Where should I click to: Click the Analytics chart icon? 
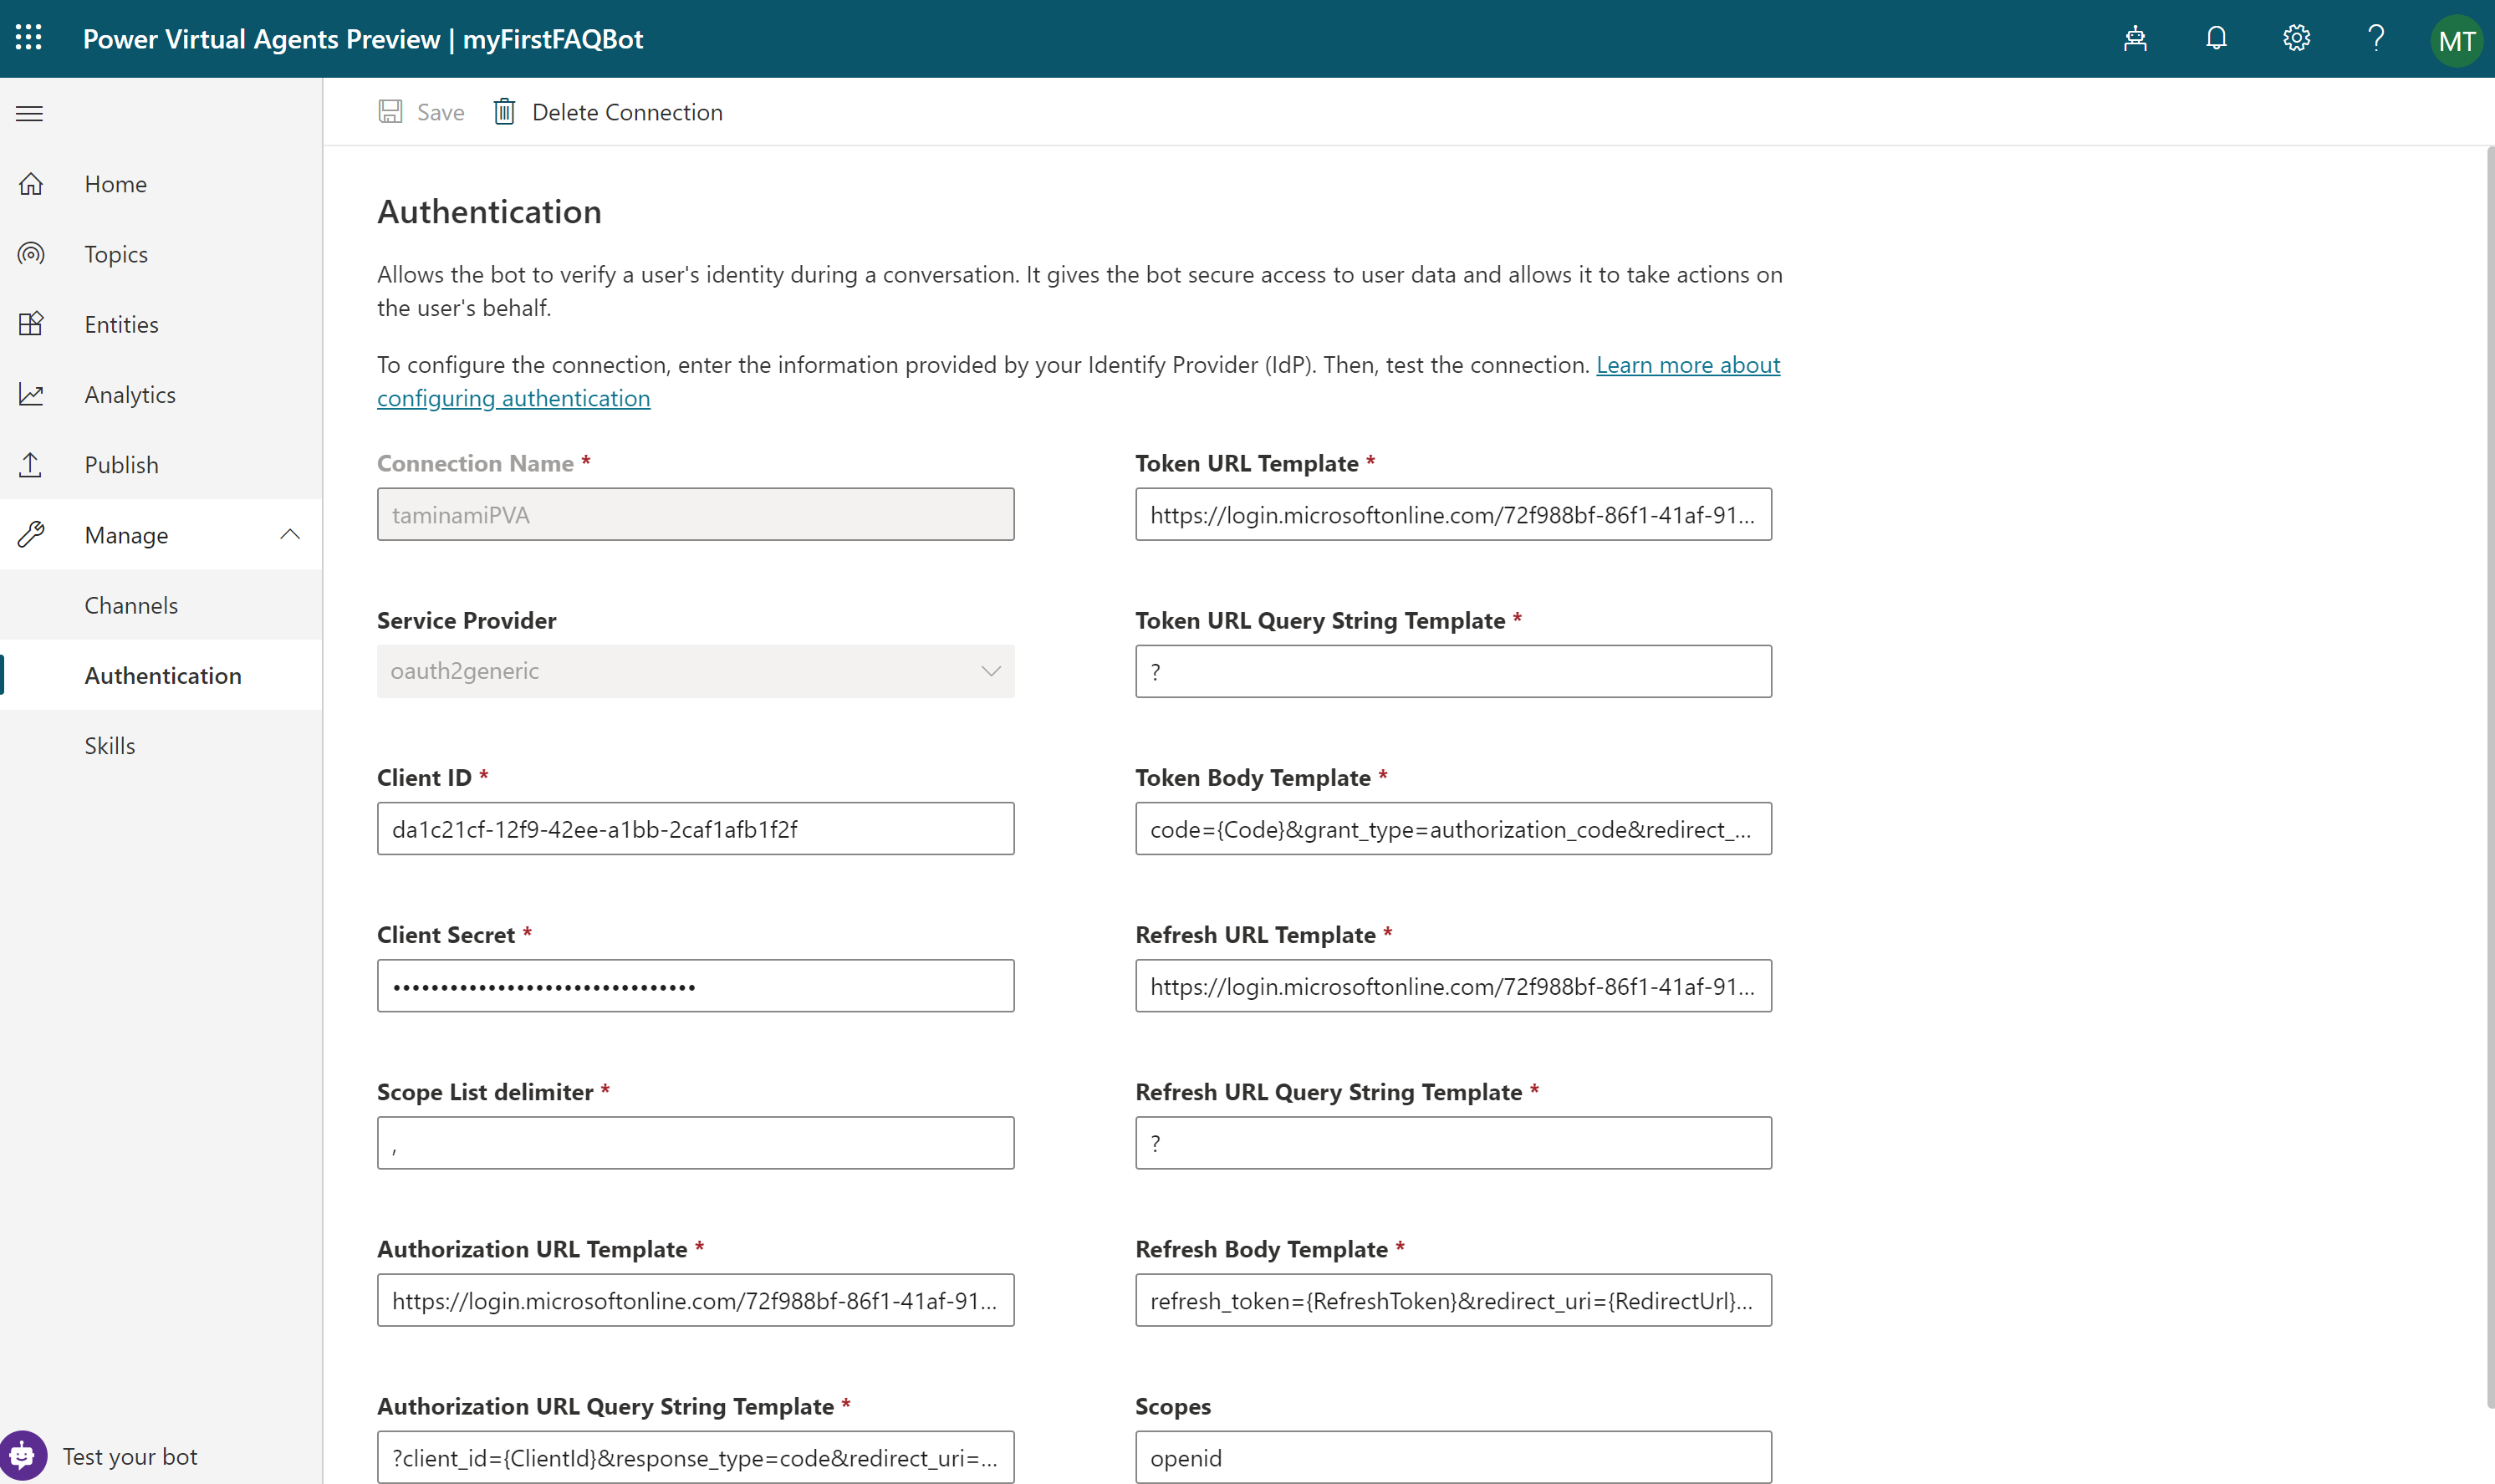point(31,394)
